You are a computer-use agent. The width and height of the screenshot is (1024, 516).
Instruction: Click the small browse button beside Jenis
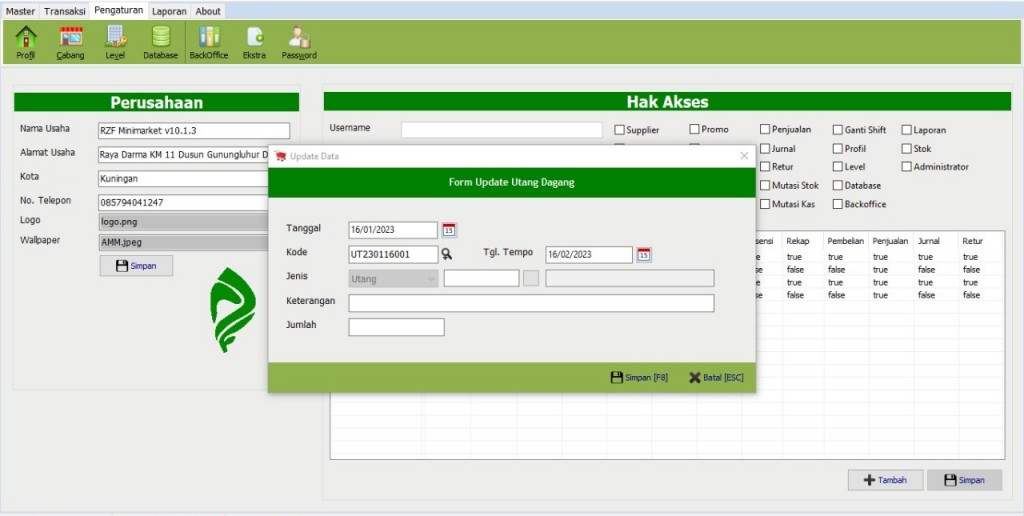pyautogui.click(x=531, y=279)
